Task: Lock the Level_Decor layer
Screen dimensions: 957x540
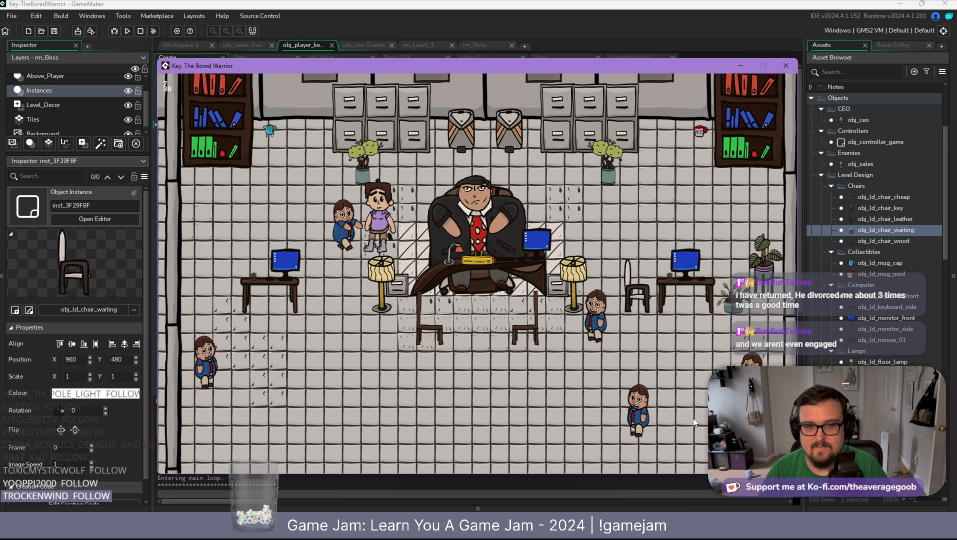Action: coord(138,105)
